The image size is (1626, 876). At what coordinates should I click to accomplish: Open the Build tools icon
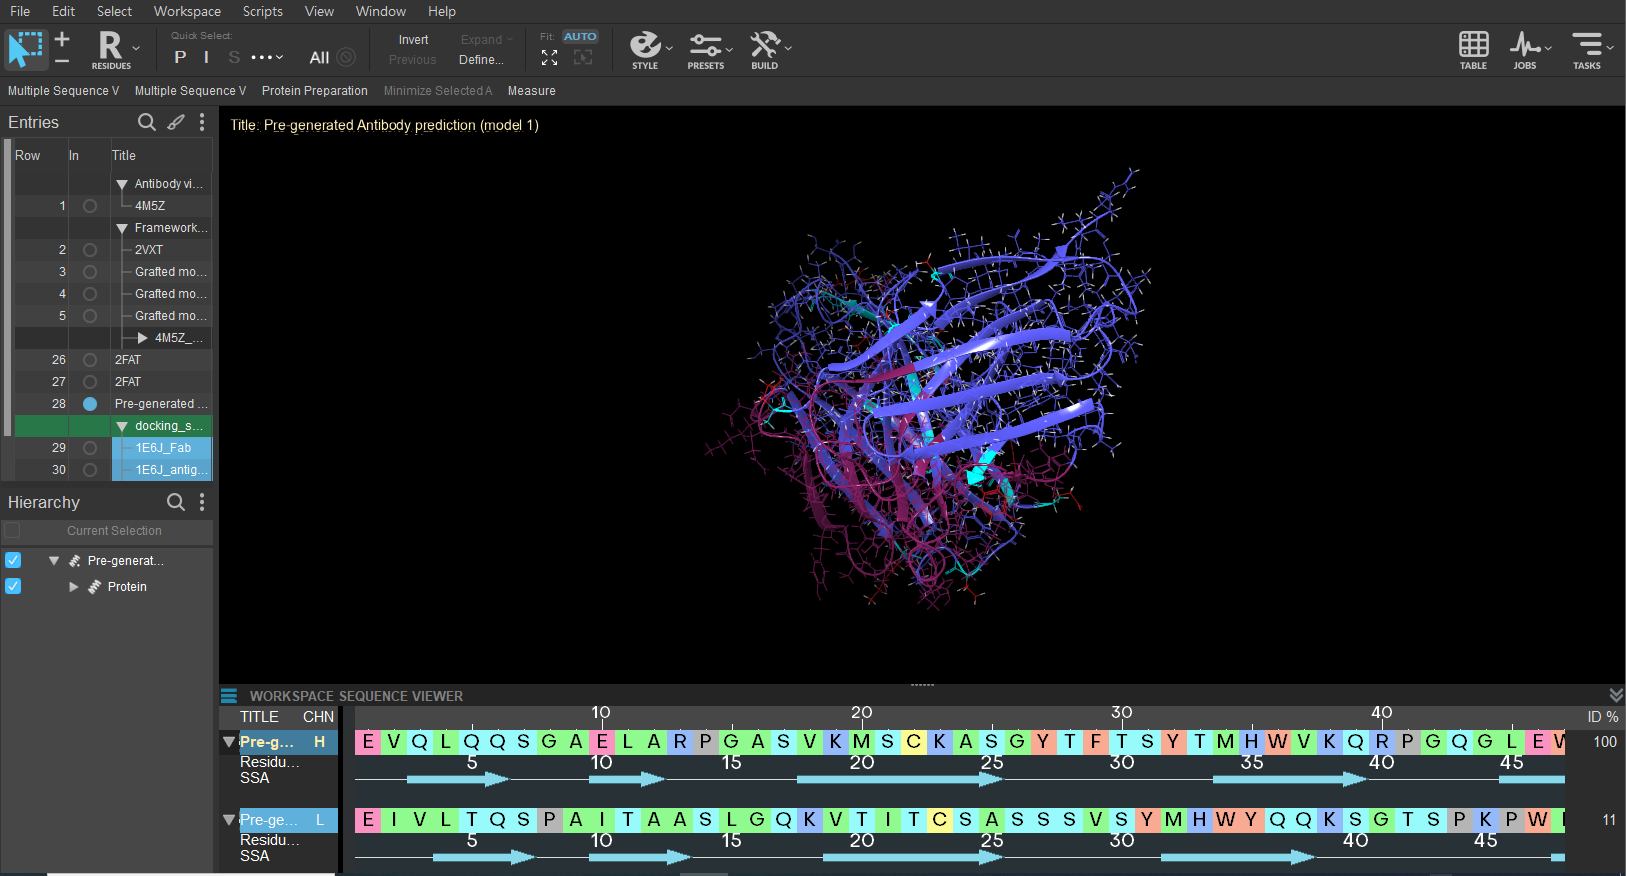point(765,49)
